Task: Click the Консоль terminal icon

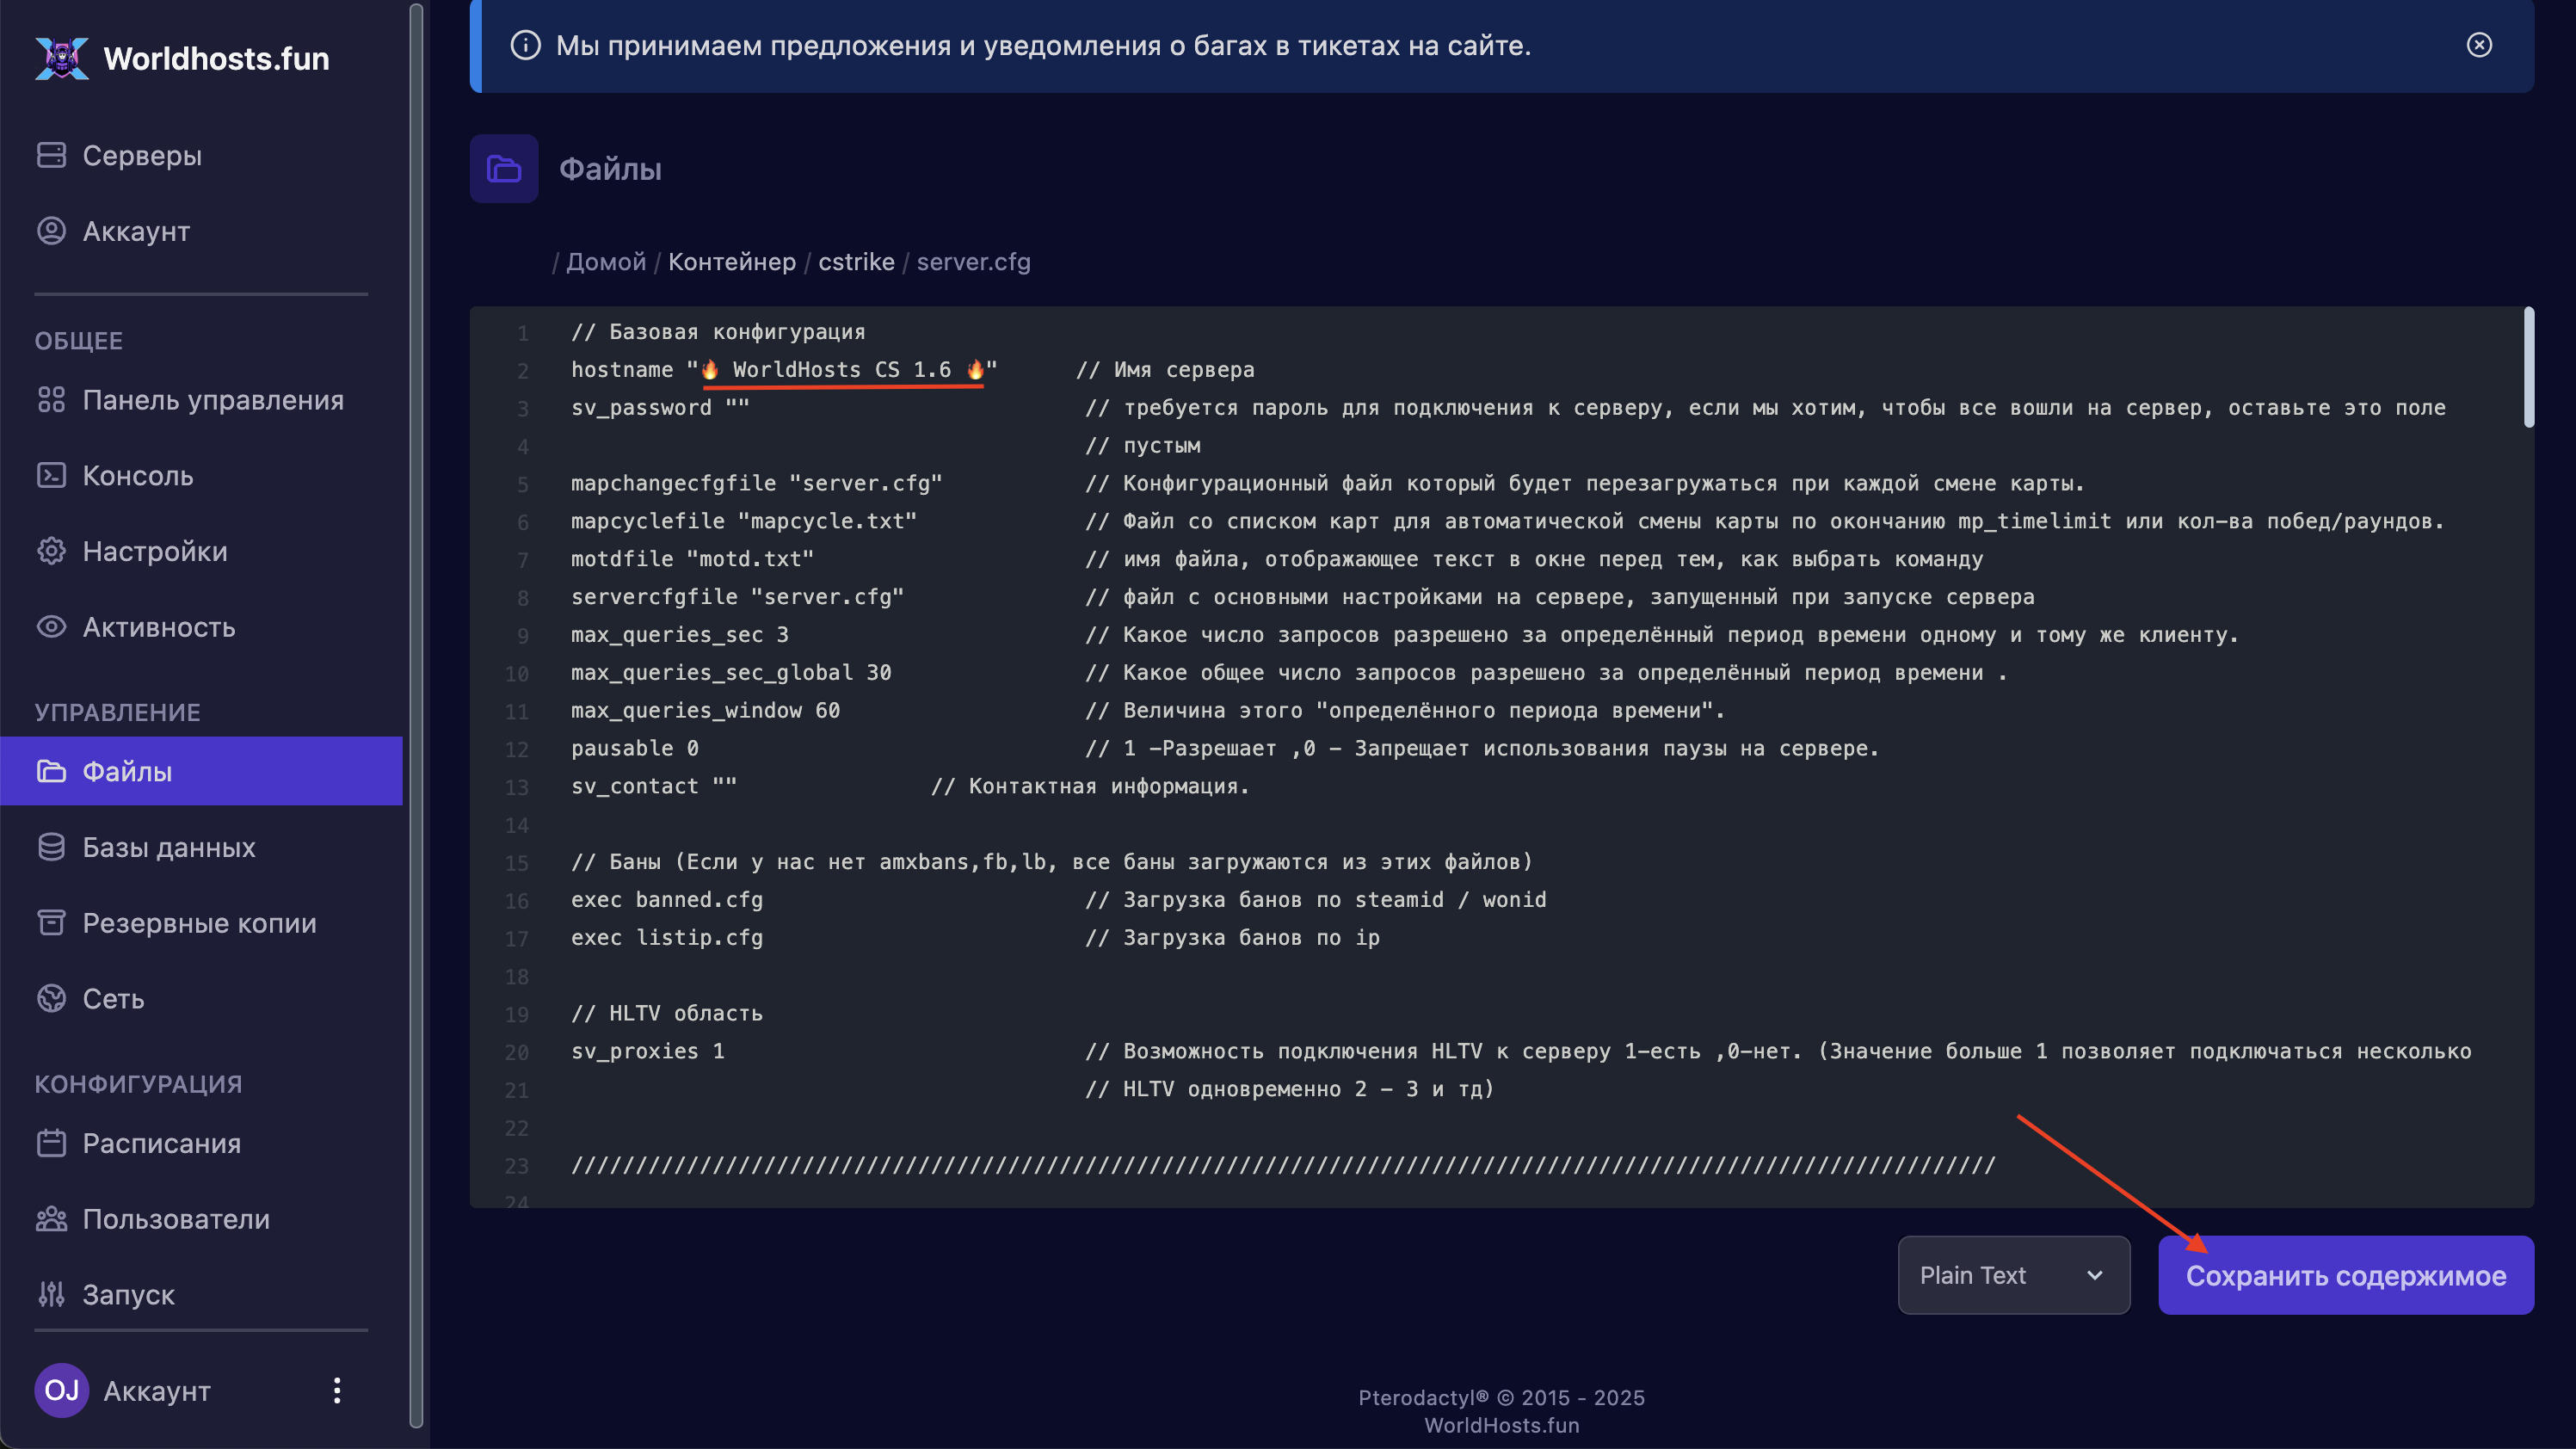Action: coord(51,475)
